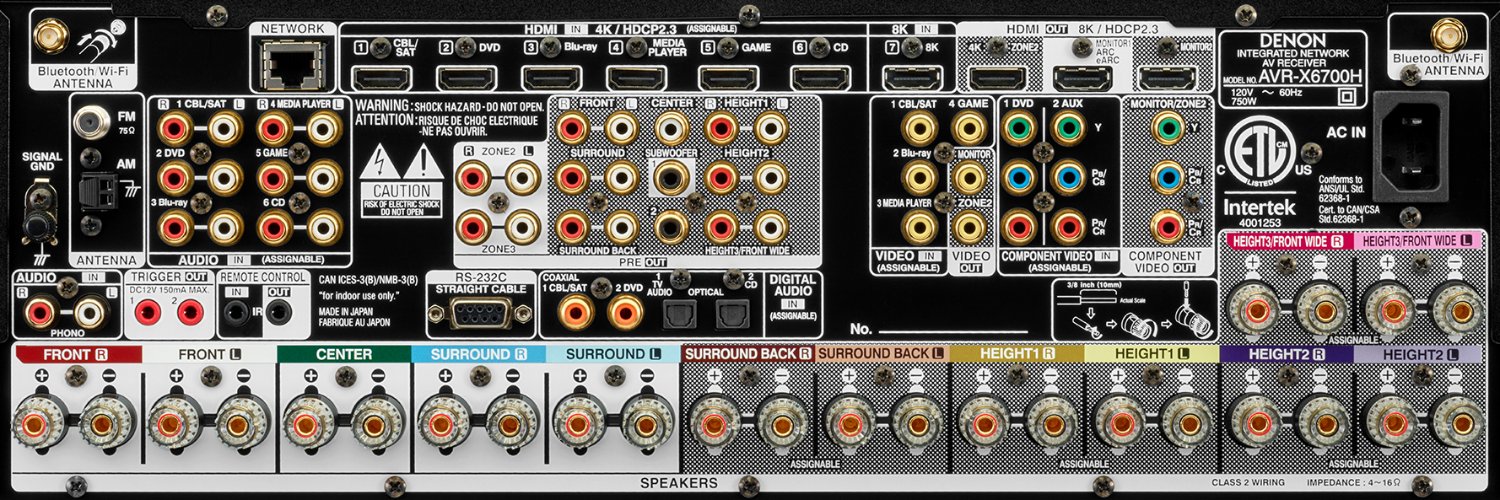
Task: Click COAXIAL 2 DVD digital jack
Action: (x=625, y=314)
